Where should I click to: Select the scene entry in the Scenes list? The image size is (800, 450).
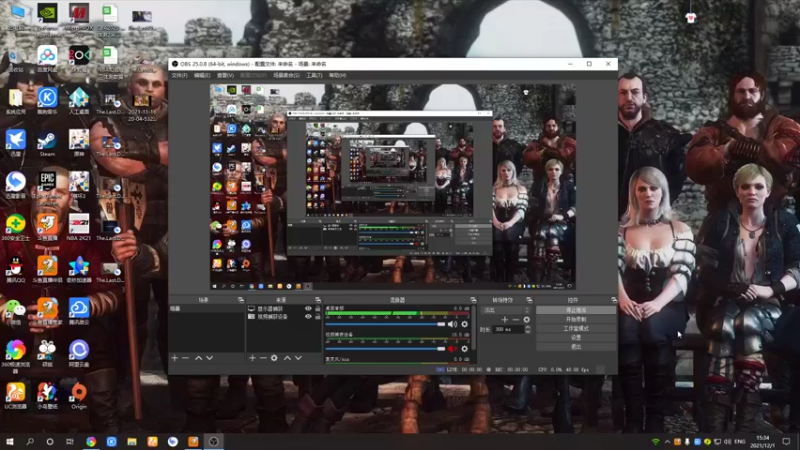(207, 309)
